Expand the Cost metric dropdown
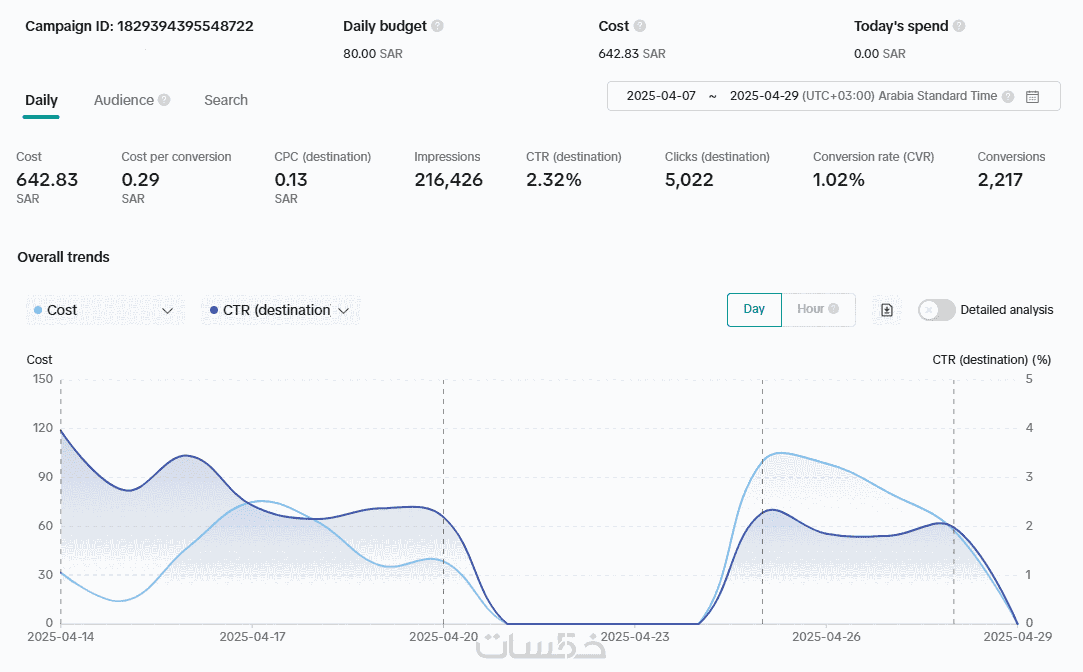Viewport: 1083px width, 672px height. point(168,310)
